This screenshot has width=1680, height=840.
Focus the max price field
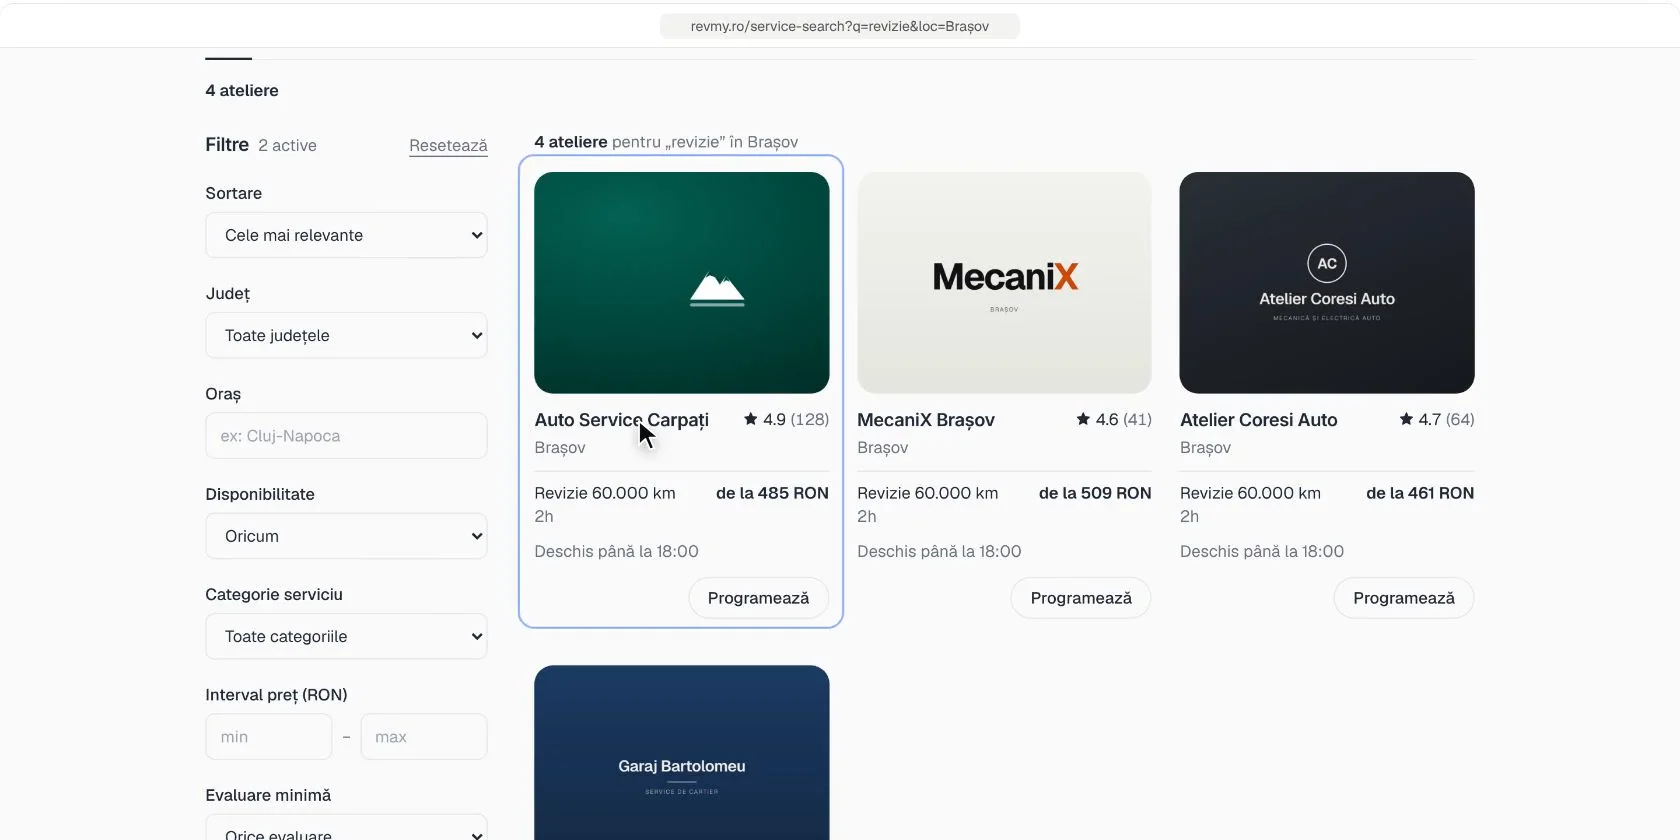tap(424, 737)
